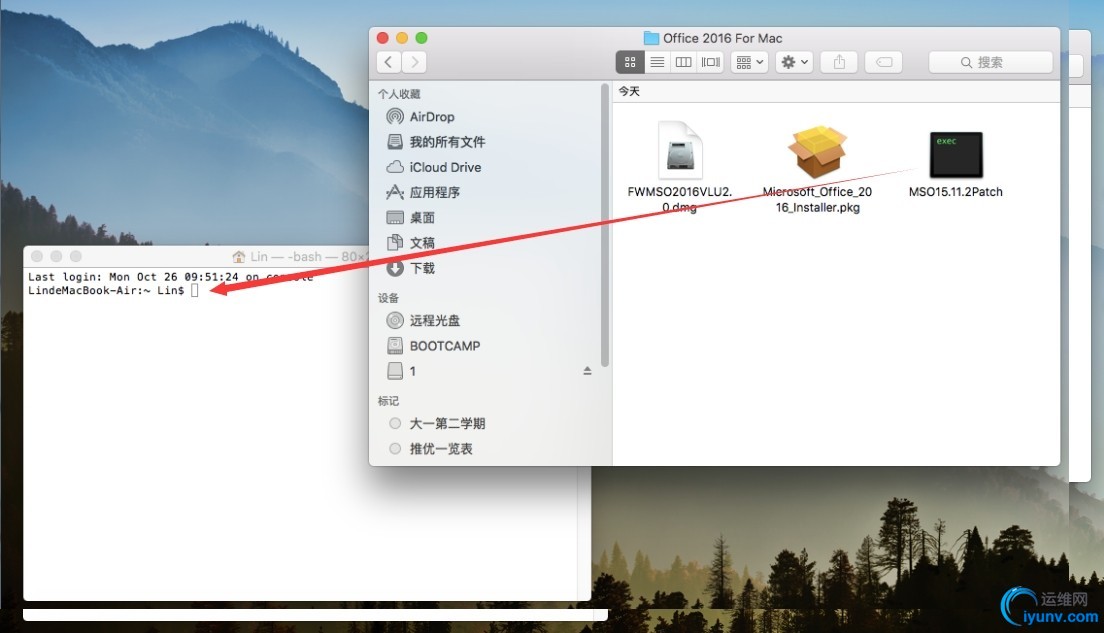Click the MSO15.11.2Patch file name
The width and height of the screenshot is (1104, 633).
coord(955,192)
